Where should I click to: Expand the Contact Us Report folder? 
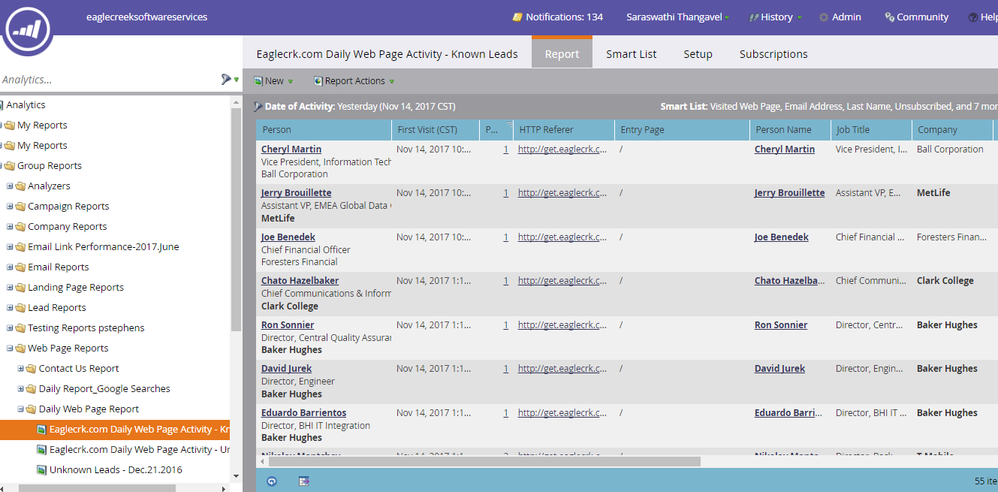(21, 369)
